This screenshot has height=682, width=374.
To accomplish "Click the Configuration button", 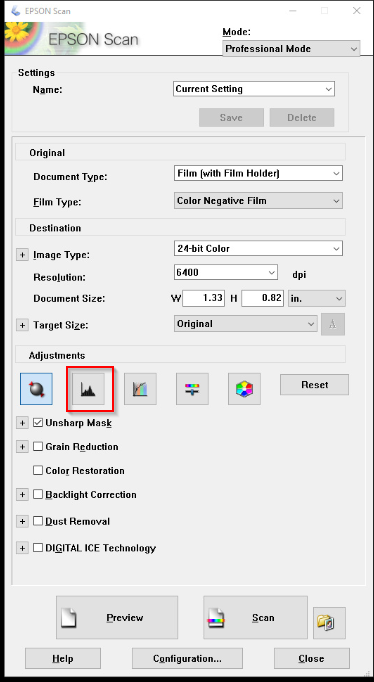I will (187, 659).
